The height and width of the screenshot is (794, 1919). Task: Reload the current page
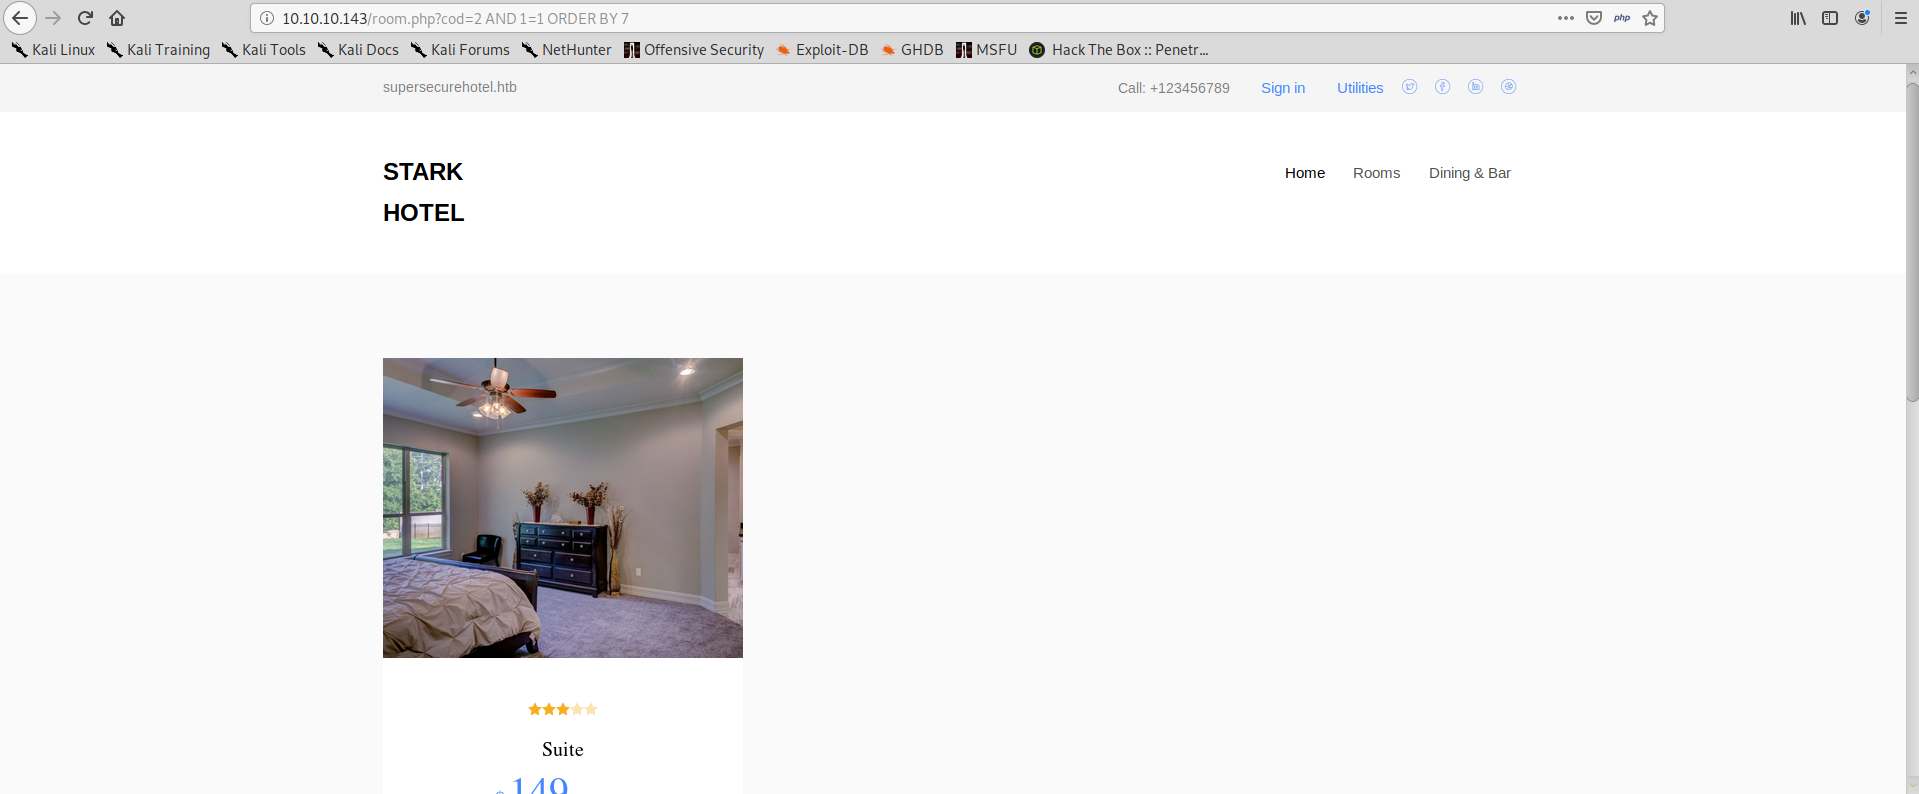pos(85,18)
